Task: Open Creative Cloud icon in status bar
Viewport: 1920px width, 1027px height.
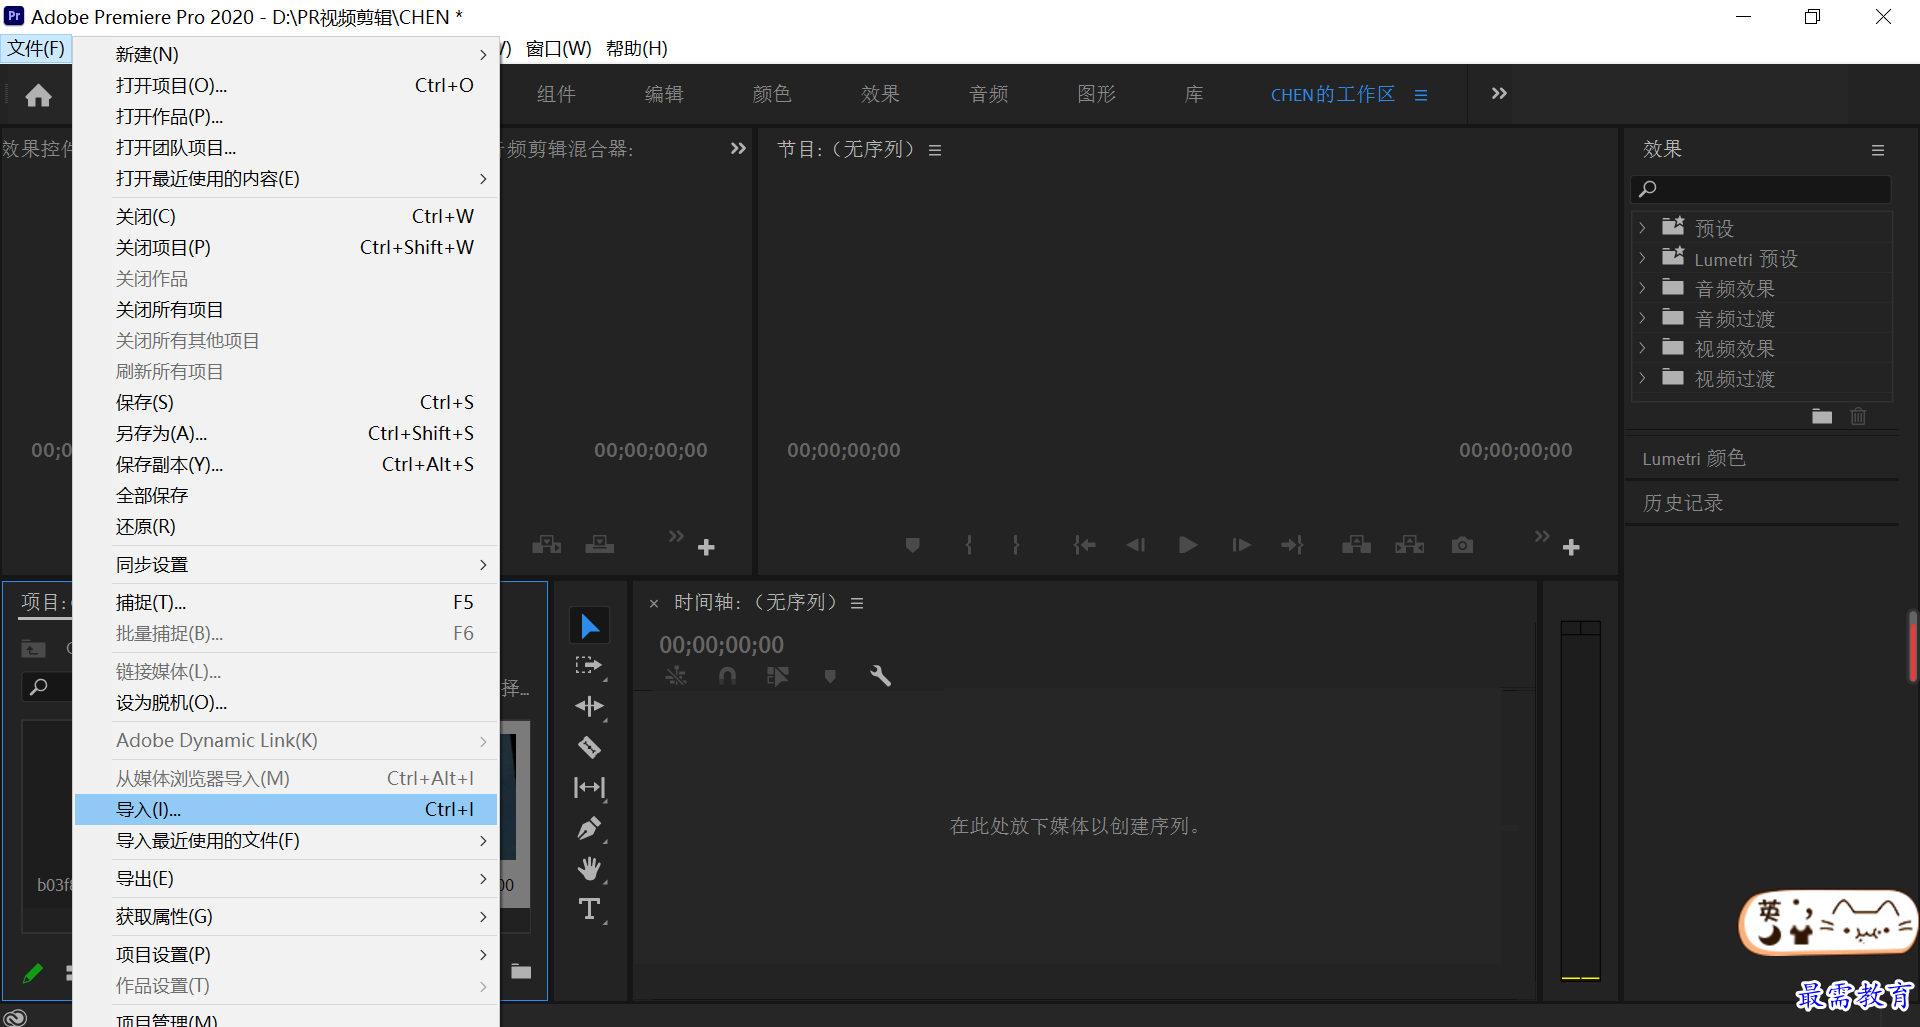Action: point(14,1017)
